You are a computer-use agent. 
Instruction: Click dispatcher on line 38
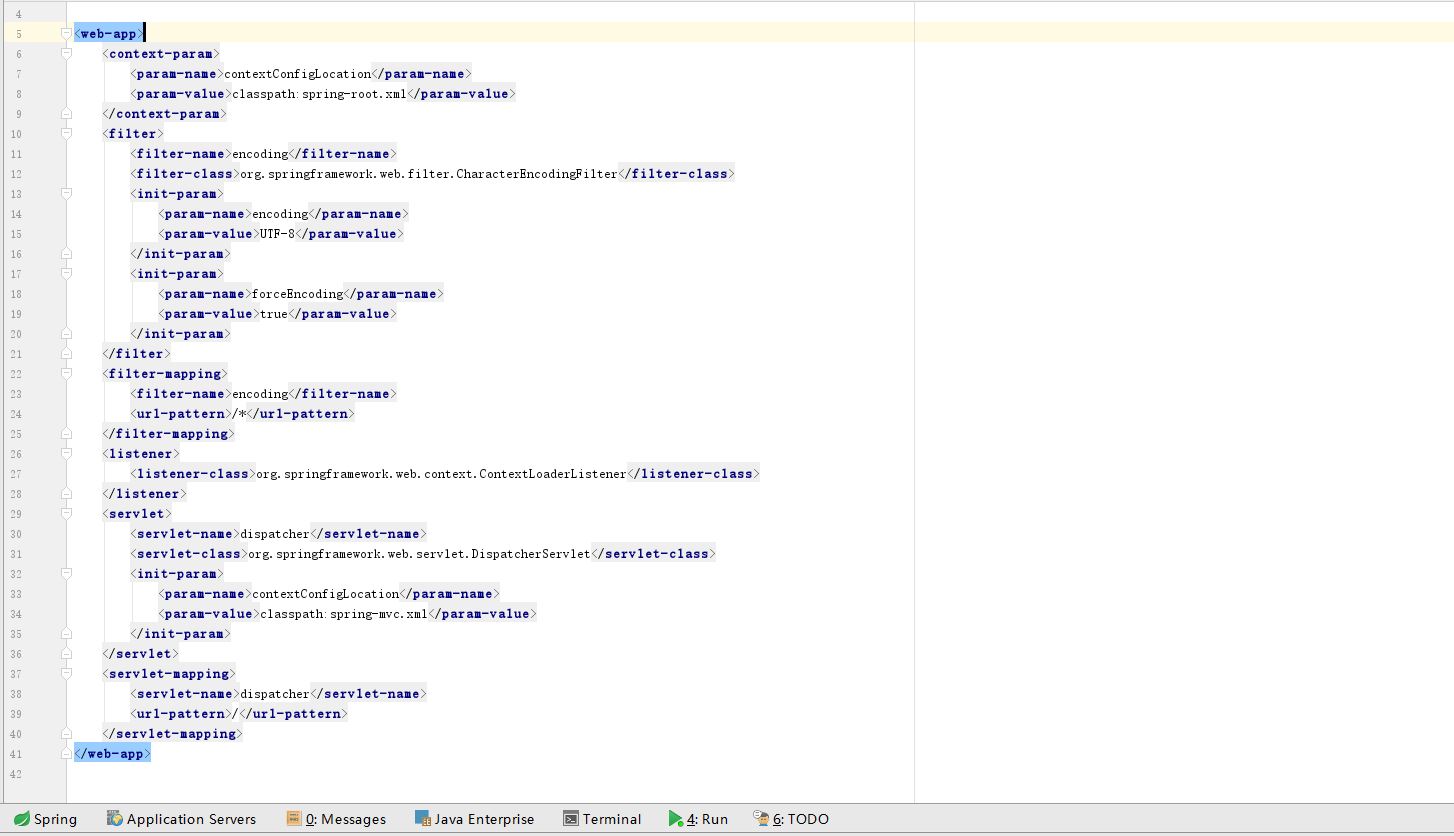[x=275, y=694]
